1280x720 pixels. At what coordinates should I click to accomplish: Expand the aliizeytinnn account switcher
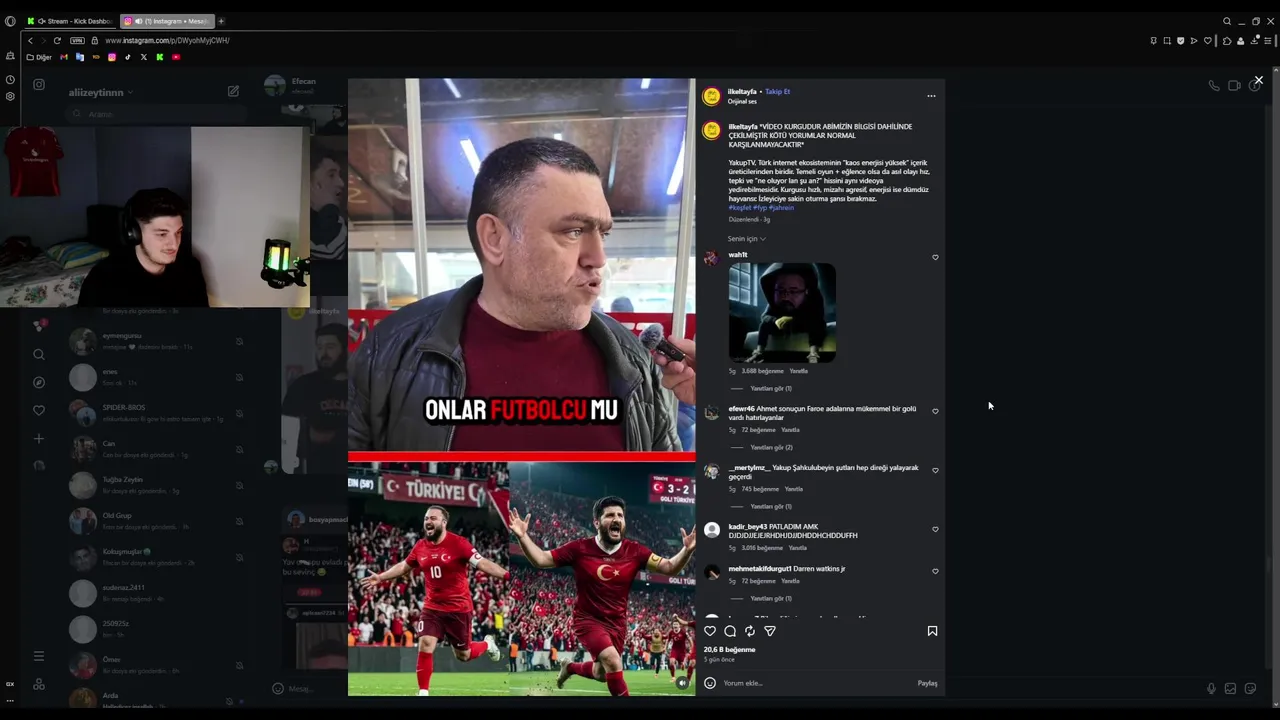pos(100,92)
